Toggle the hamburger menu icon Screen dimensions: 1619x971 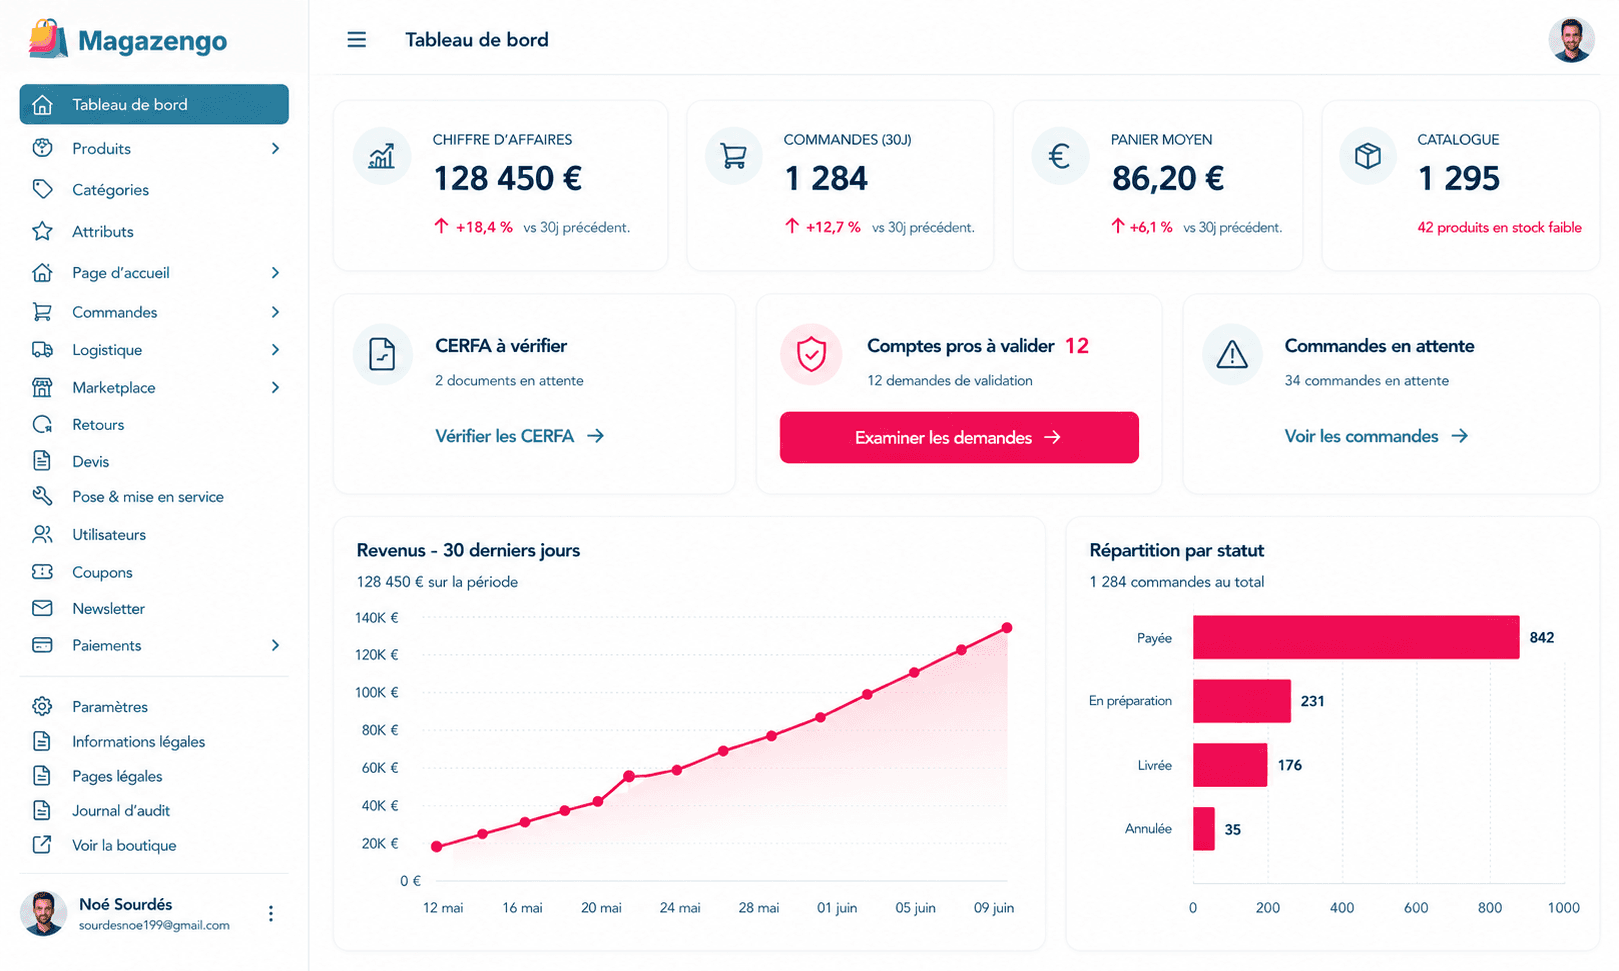click(x=356, y=40)
